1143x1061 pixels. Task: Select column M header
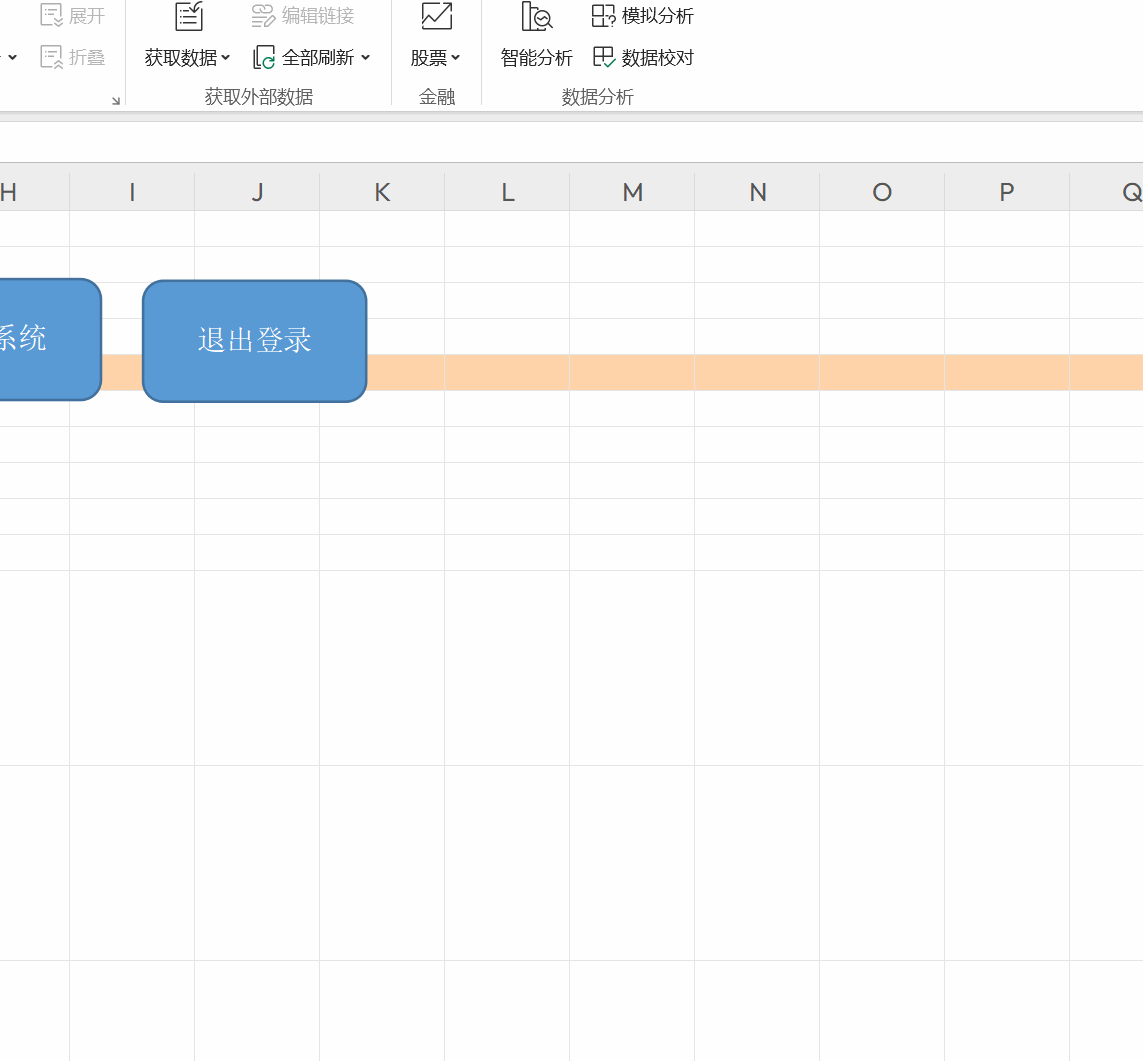tap(632, 192)
